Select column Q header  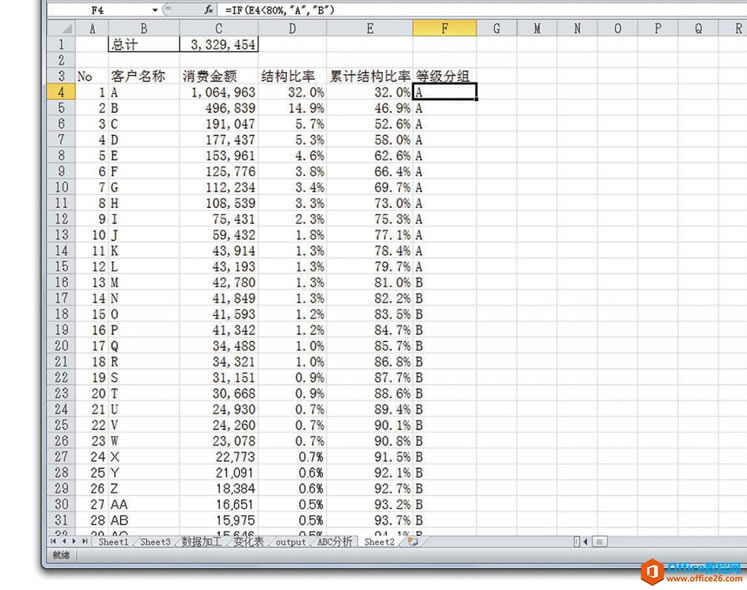[x=698, y=28]
